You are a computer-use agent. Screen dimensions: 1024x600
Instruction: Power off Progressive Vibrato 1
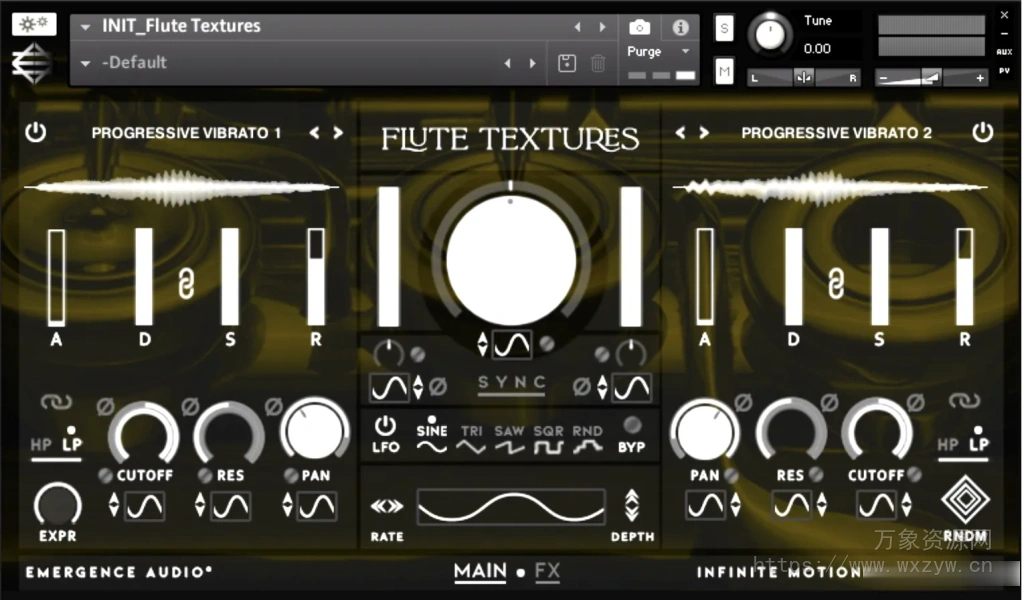[36, 132]
